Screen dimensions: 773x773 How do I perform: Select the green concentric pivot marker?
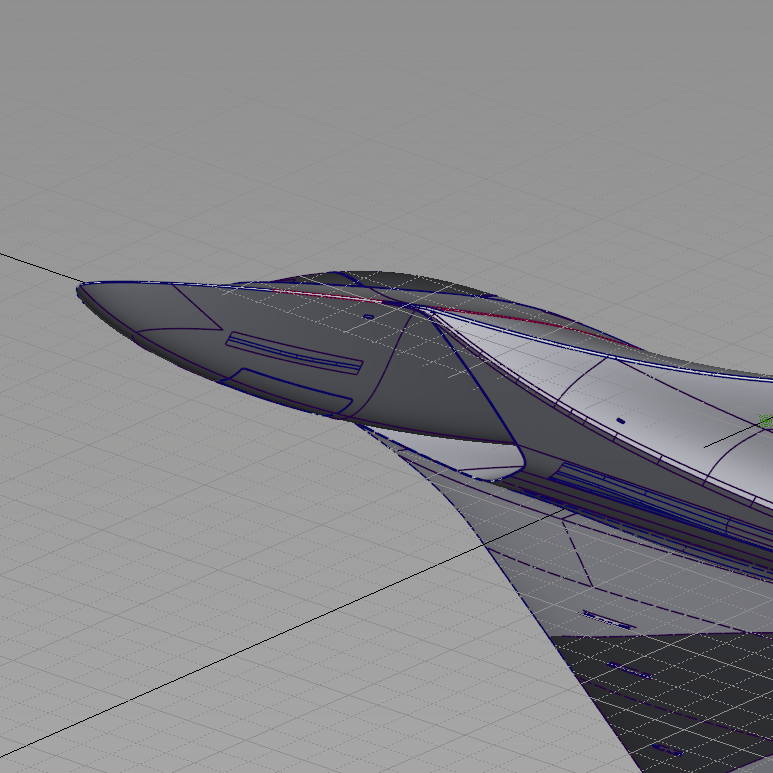click(765, 421)
